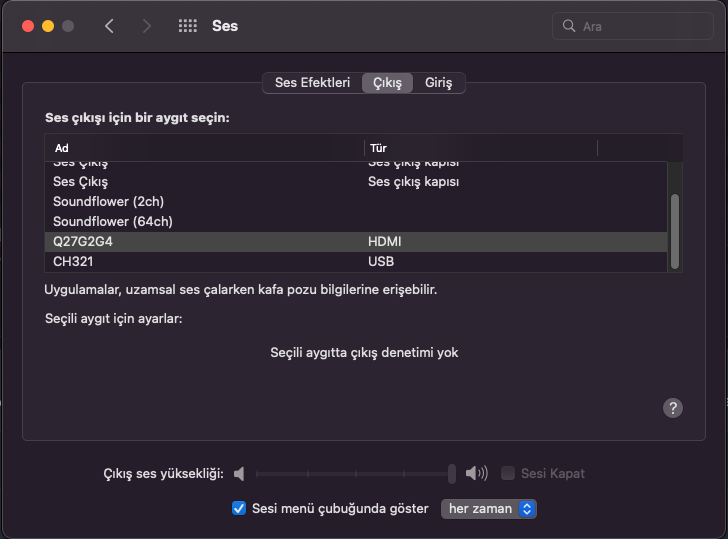Adjust the Çıkış ses yüksekliği slider
The width and height of the screenshot is (728, 539).
pos(356,474)
